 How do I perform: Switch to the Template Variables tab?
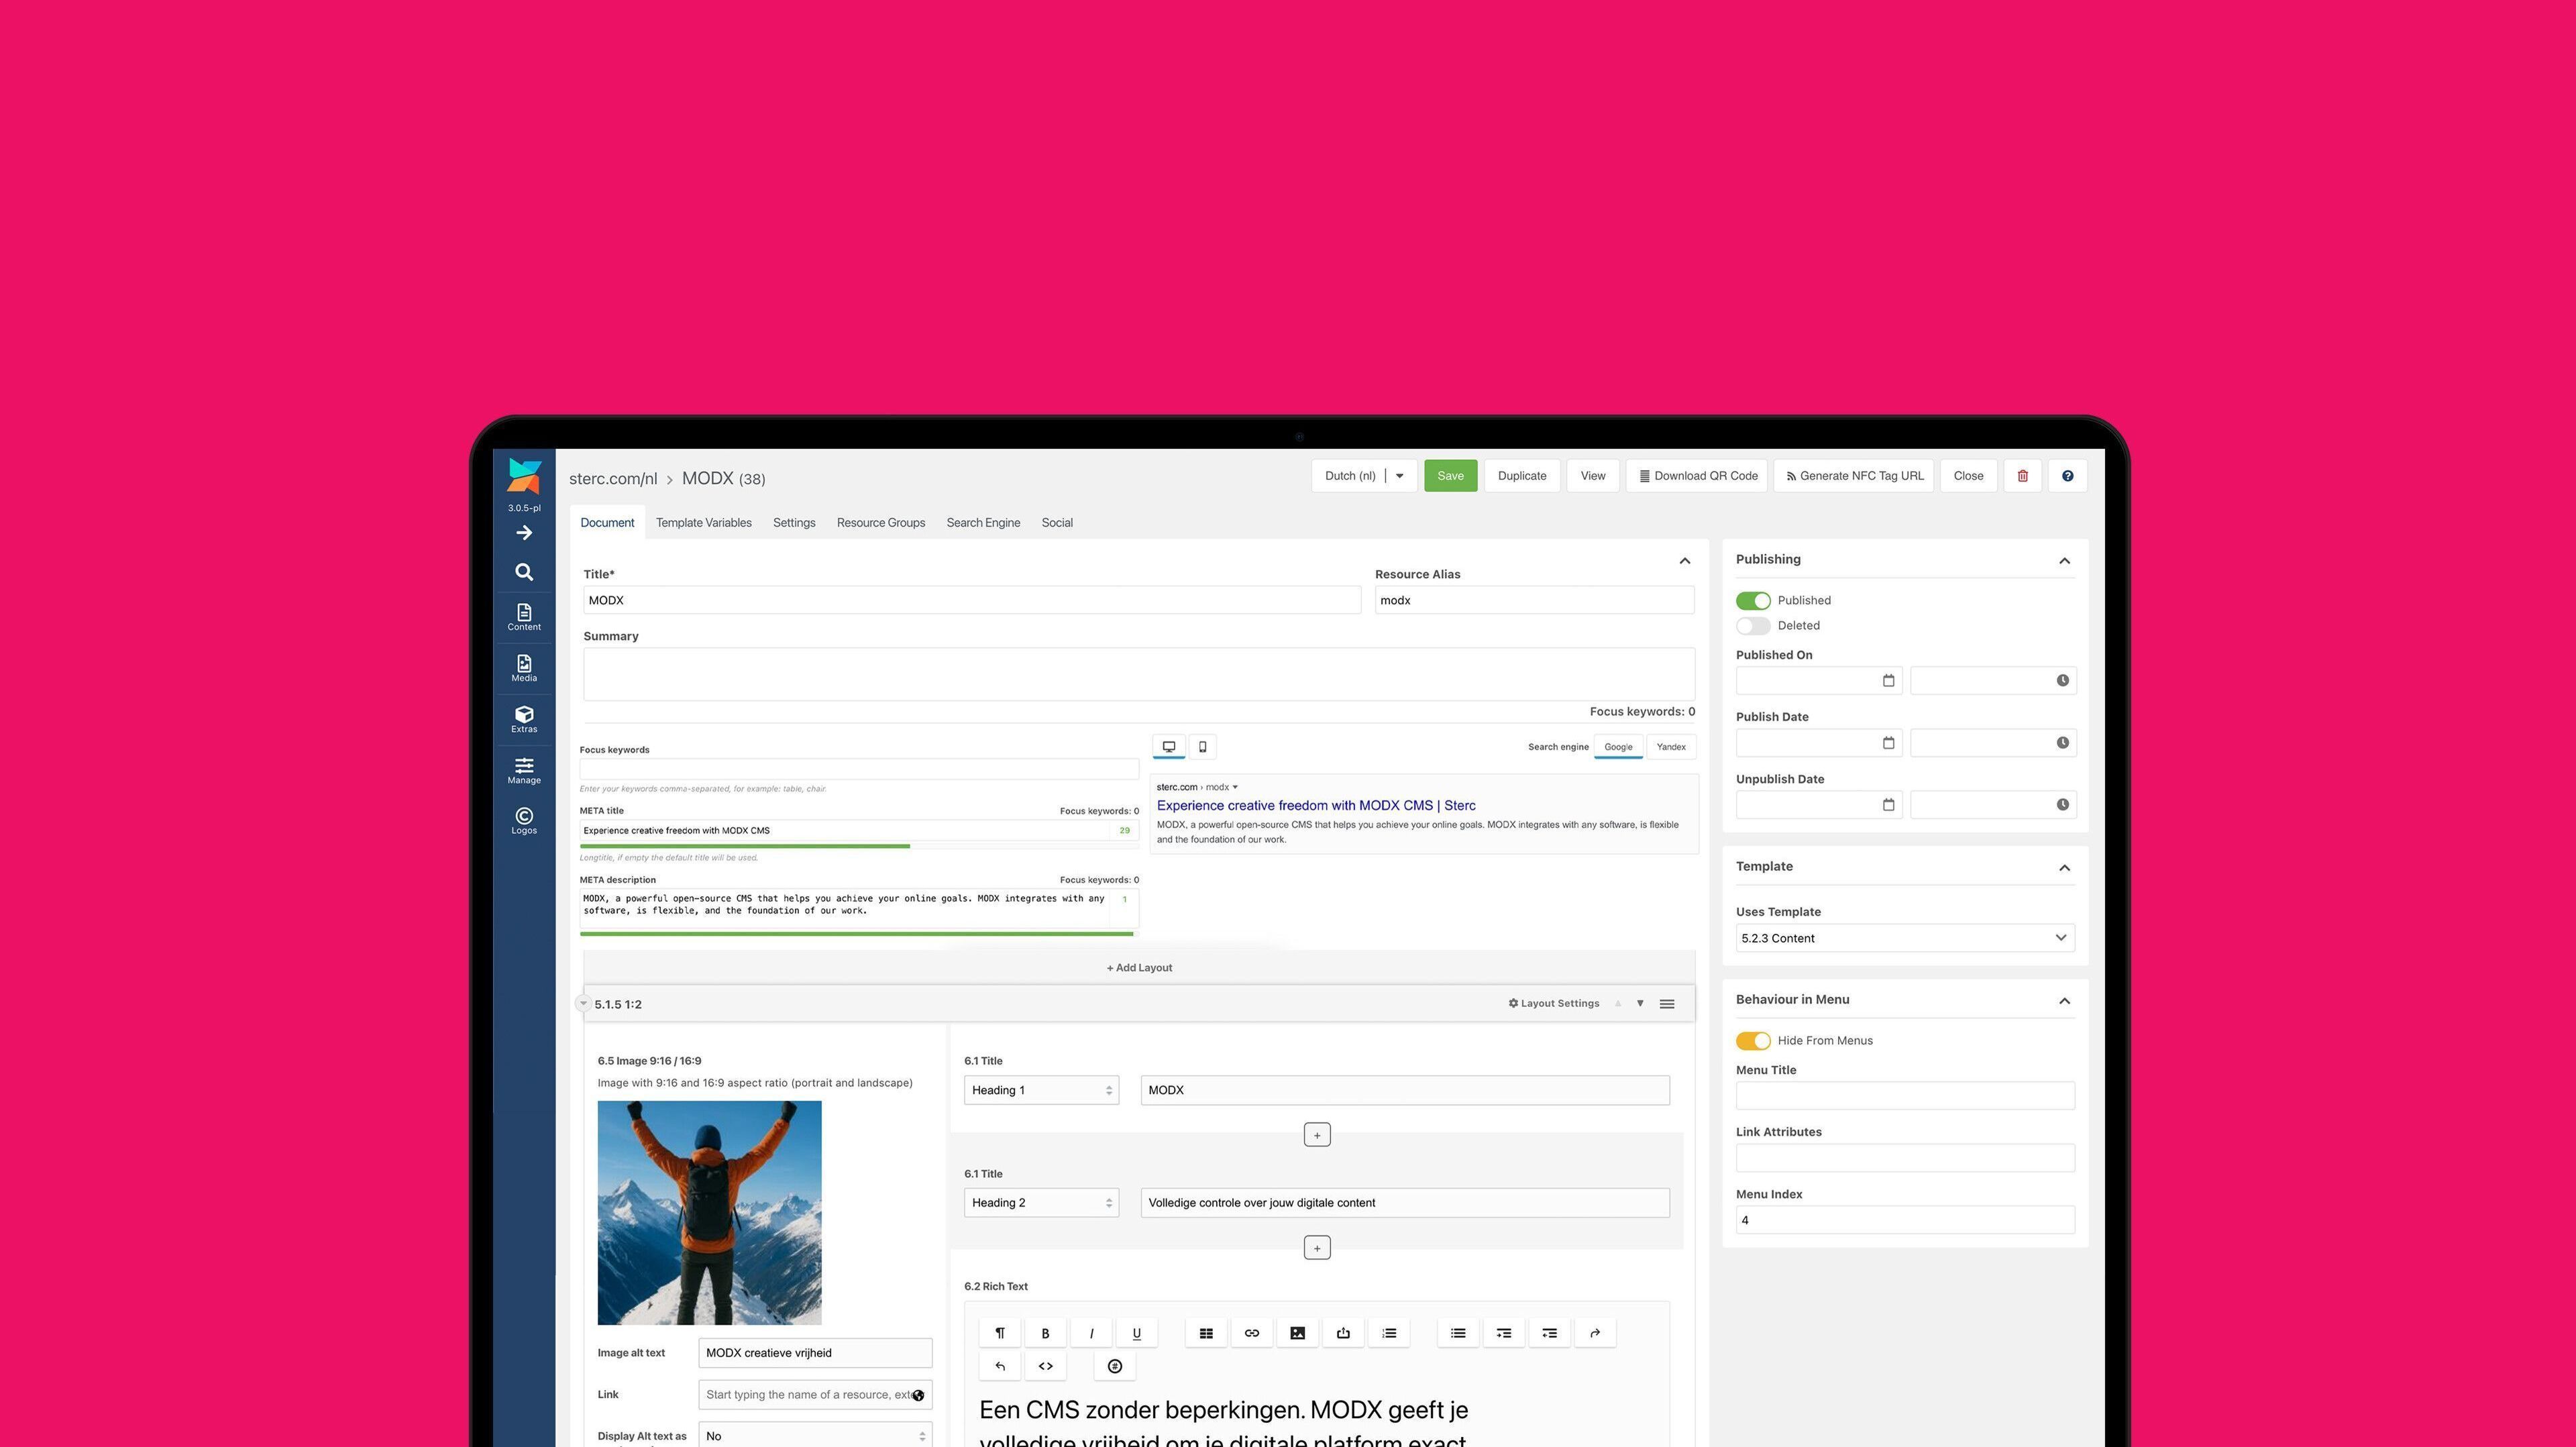pyautogui.click(x=704, y=523)
